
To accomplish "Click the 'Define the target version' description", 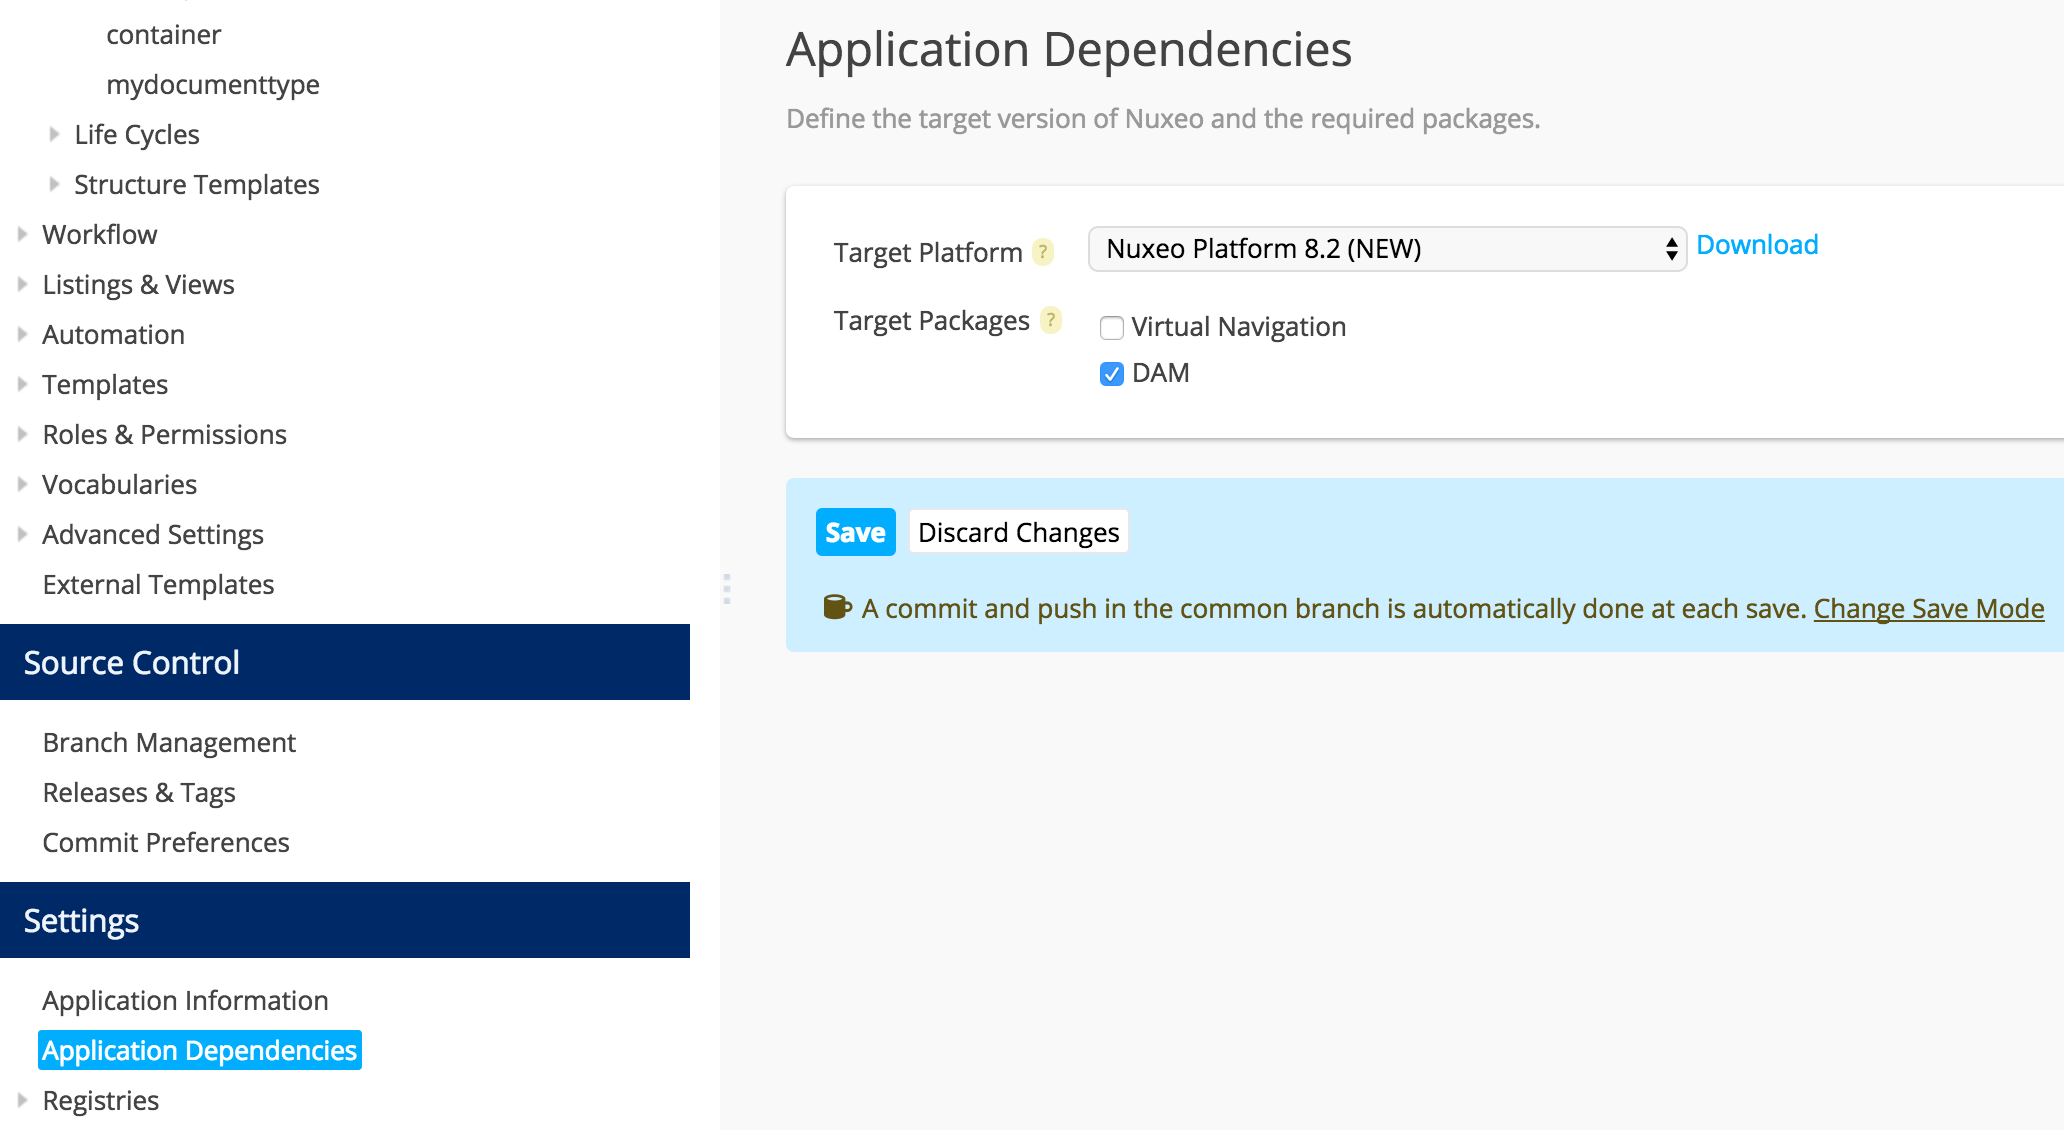I will click(x=1163, y=119).
